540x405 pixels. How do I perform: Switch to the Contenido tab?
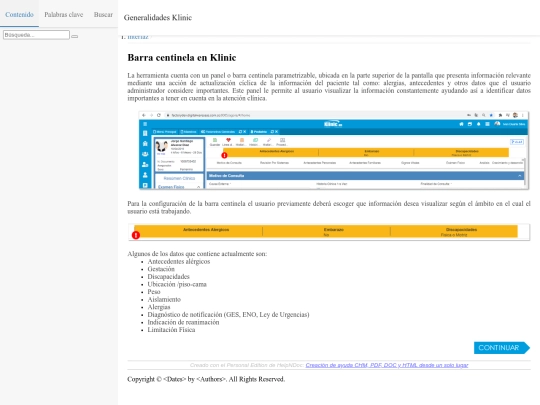(19, 14)
